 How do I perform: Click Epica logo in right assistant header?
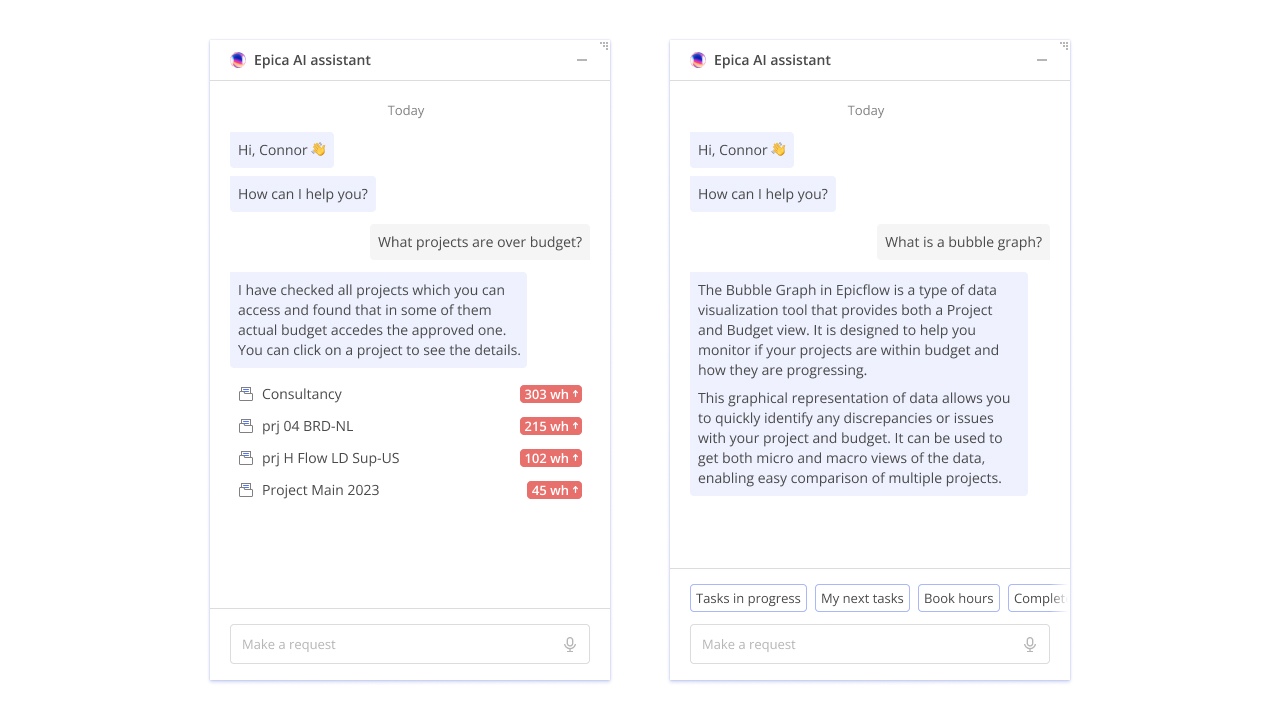coord(698,60)
